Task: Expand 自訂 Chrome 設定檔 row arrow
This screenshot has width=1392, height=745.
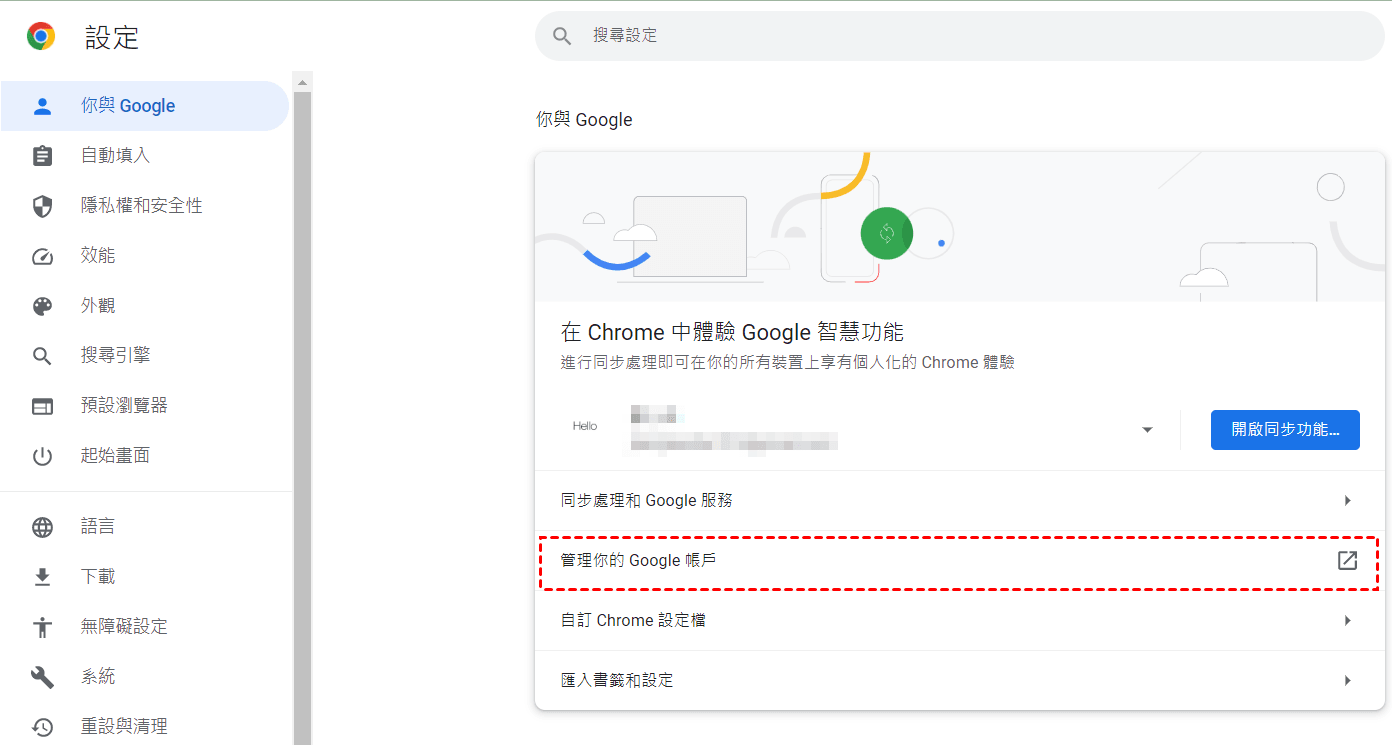Action: click(x=1347, y=620)
